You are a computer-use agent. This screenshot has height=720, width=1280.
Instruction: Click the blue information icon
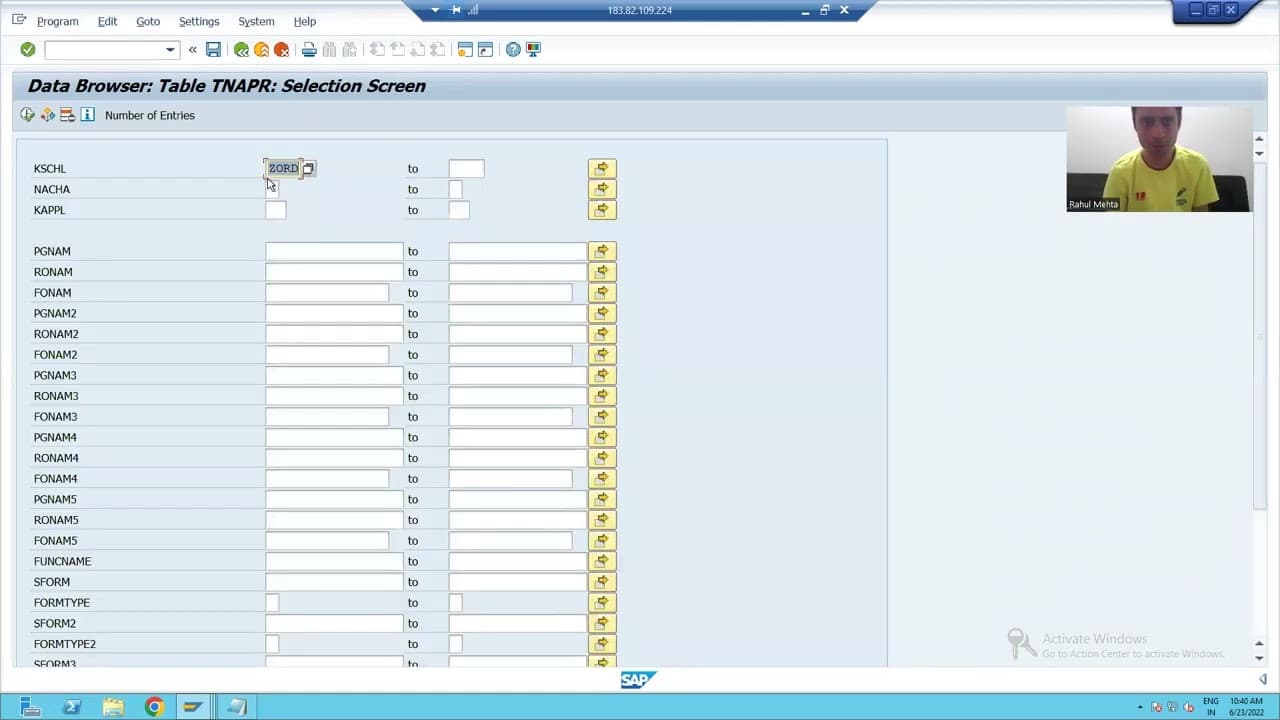pos(87,115)
